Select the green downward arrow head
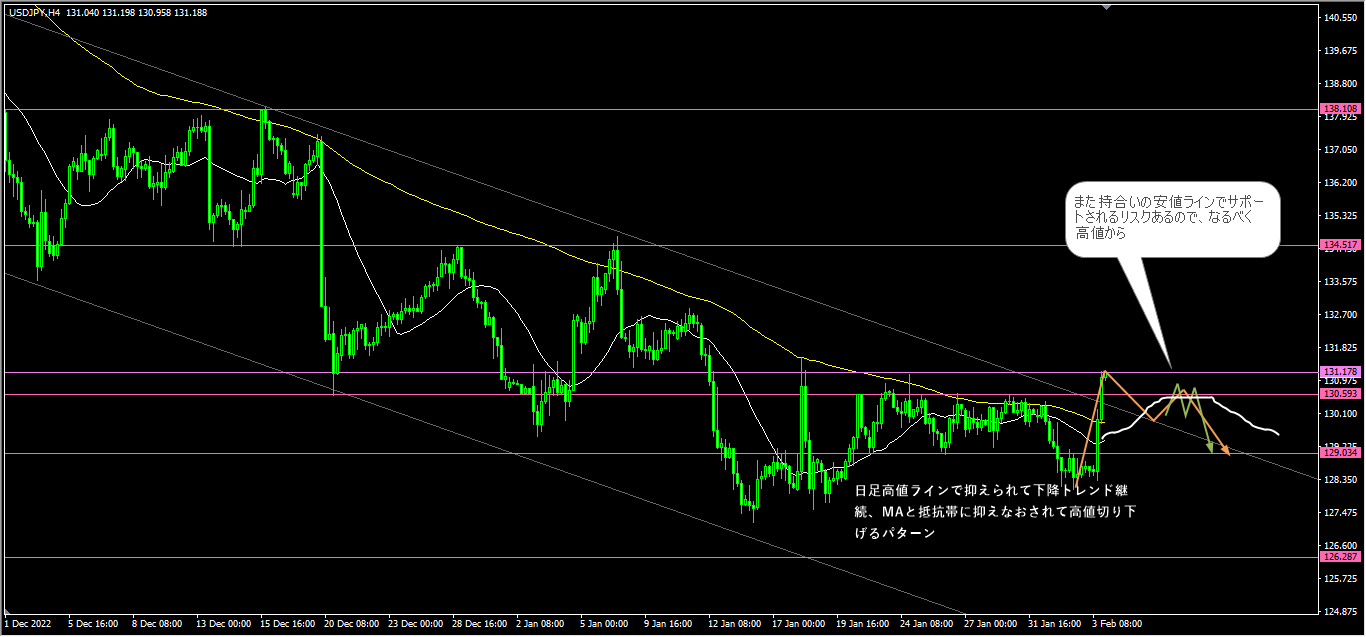 [1210, 448]
